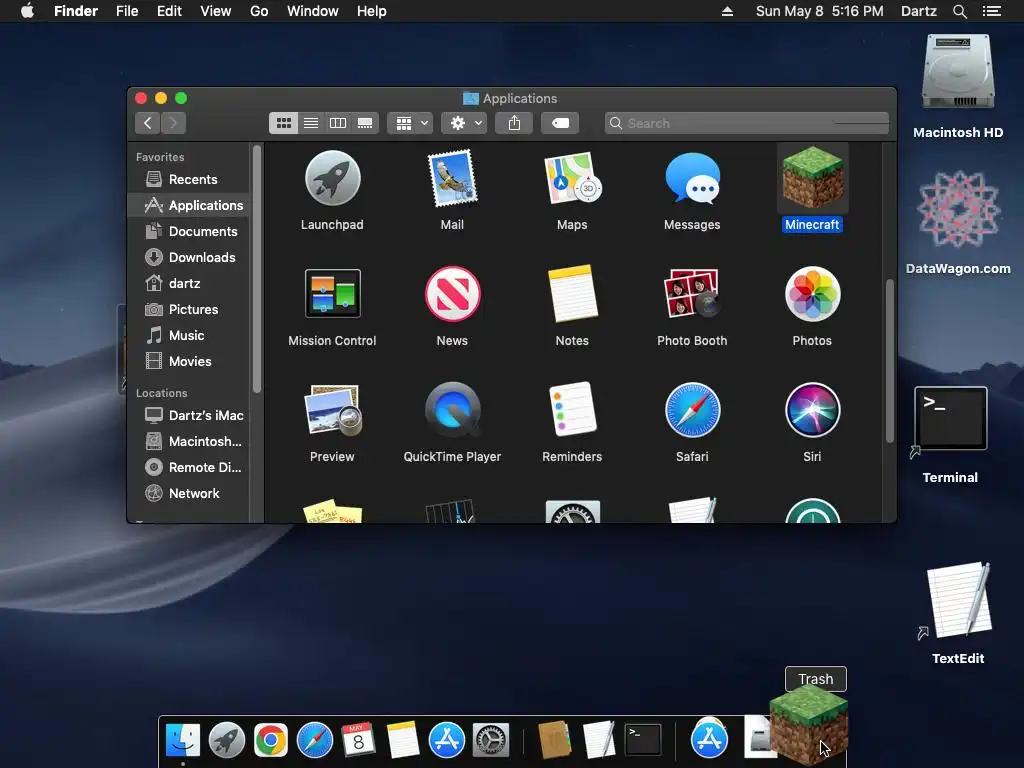Viewport: 1024px width, 768px height.
Task: Open Downloads in the sidebar
Action: click(189, 257)
